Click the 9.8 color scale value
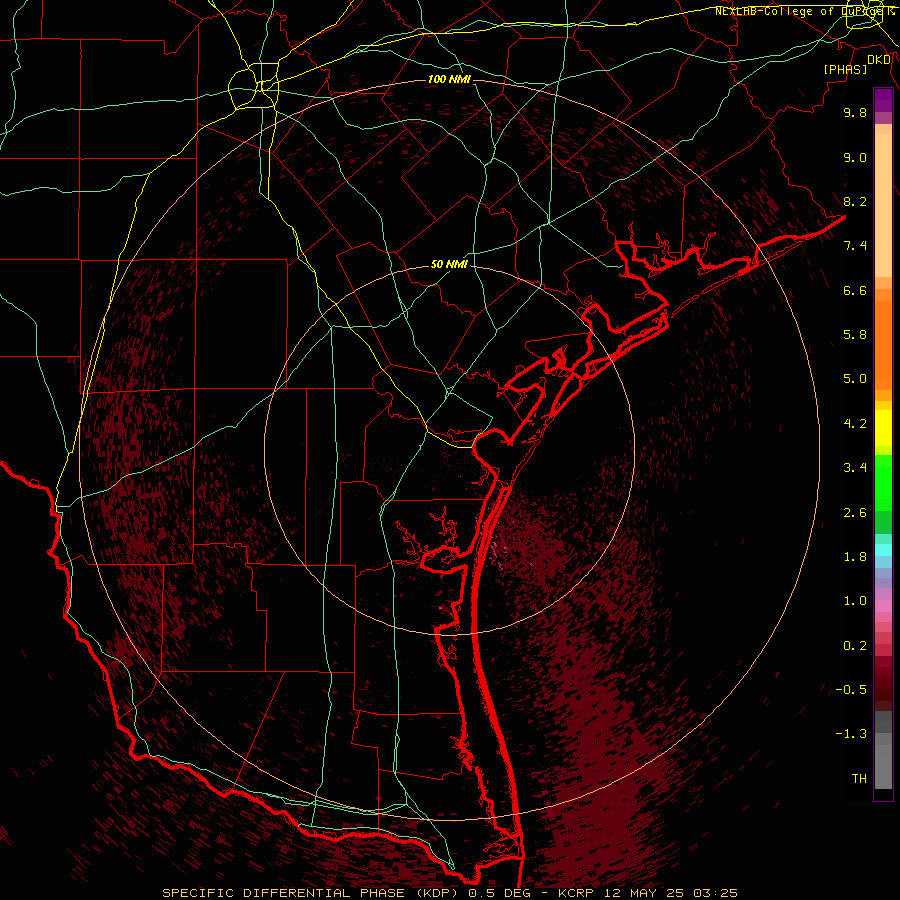This screenshot has width=900, height=900. (x=855, y=112)
